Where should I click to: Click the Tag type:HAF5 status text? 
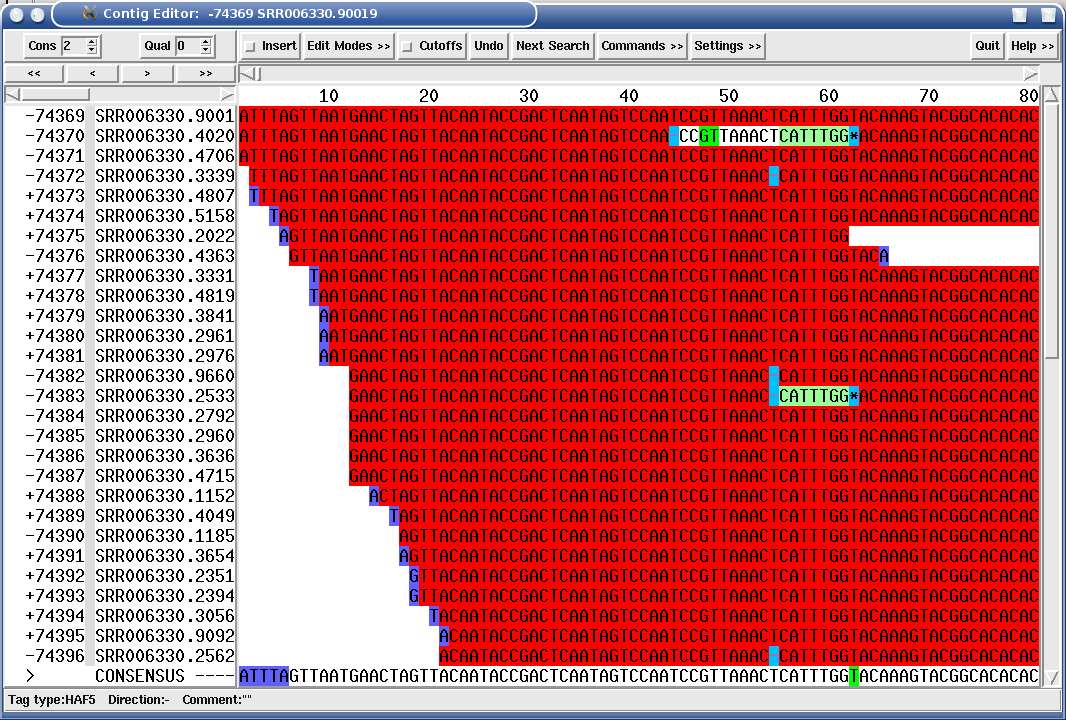click(x=52, y=700)
